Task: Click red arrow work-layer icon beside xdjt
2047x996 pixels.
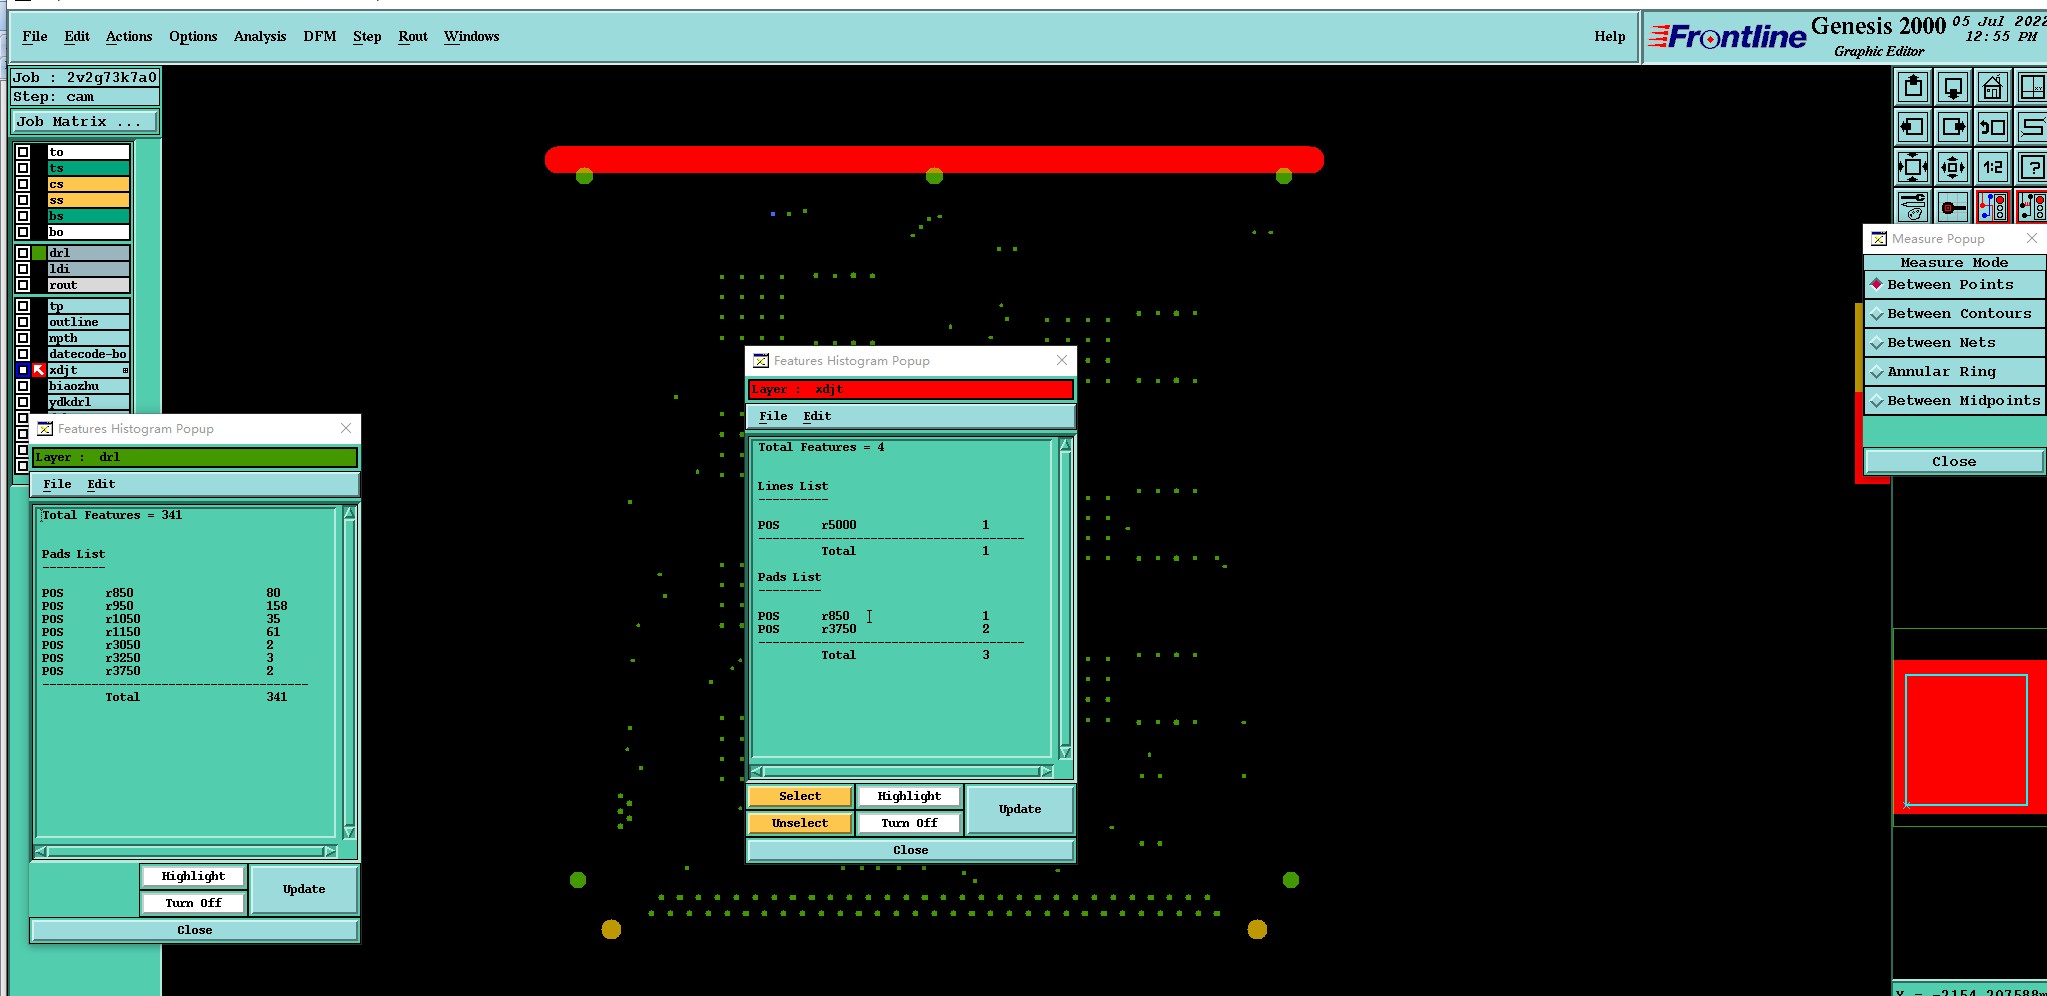Action: click(39, 370)
